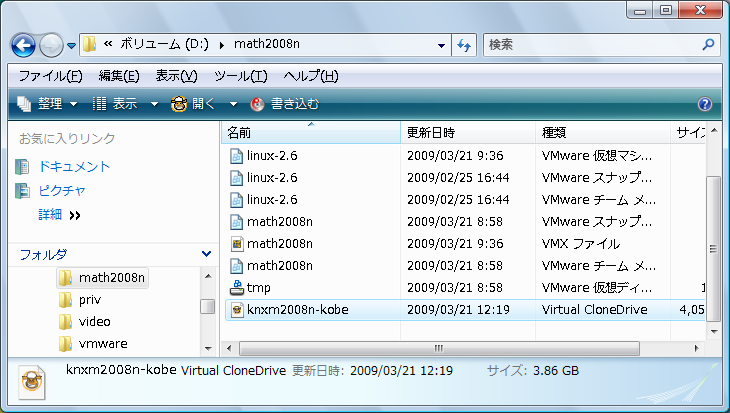
Task: Select math2008n VMware チーム file icon
Action: (x=237, y=266)
